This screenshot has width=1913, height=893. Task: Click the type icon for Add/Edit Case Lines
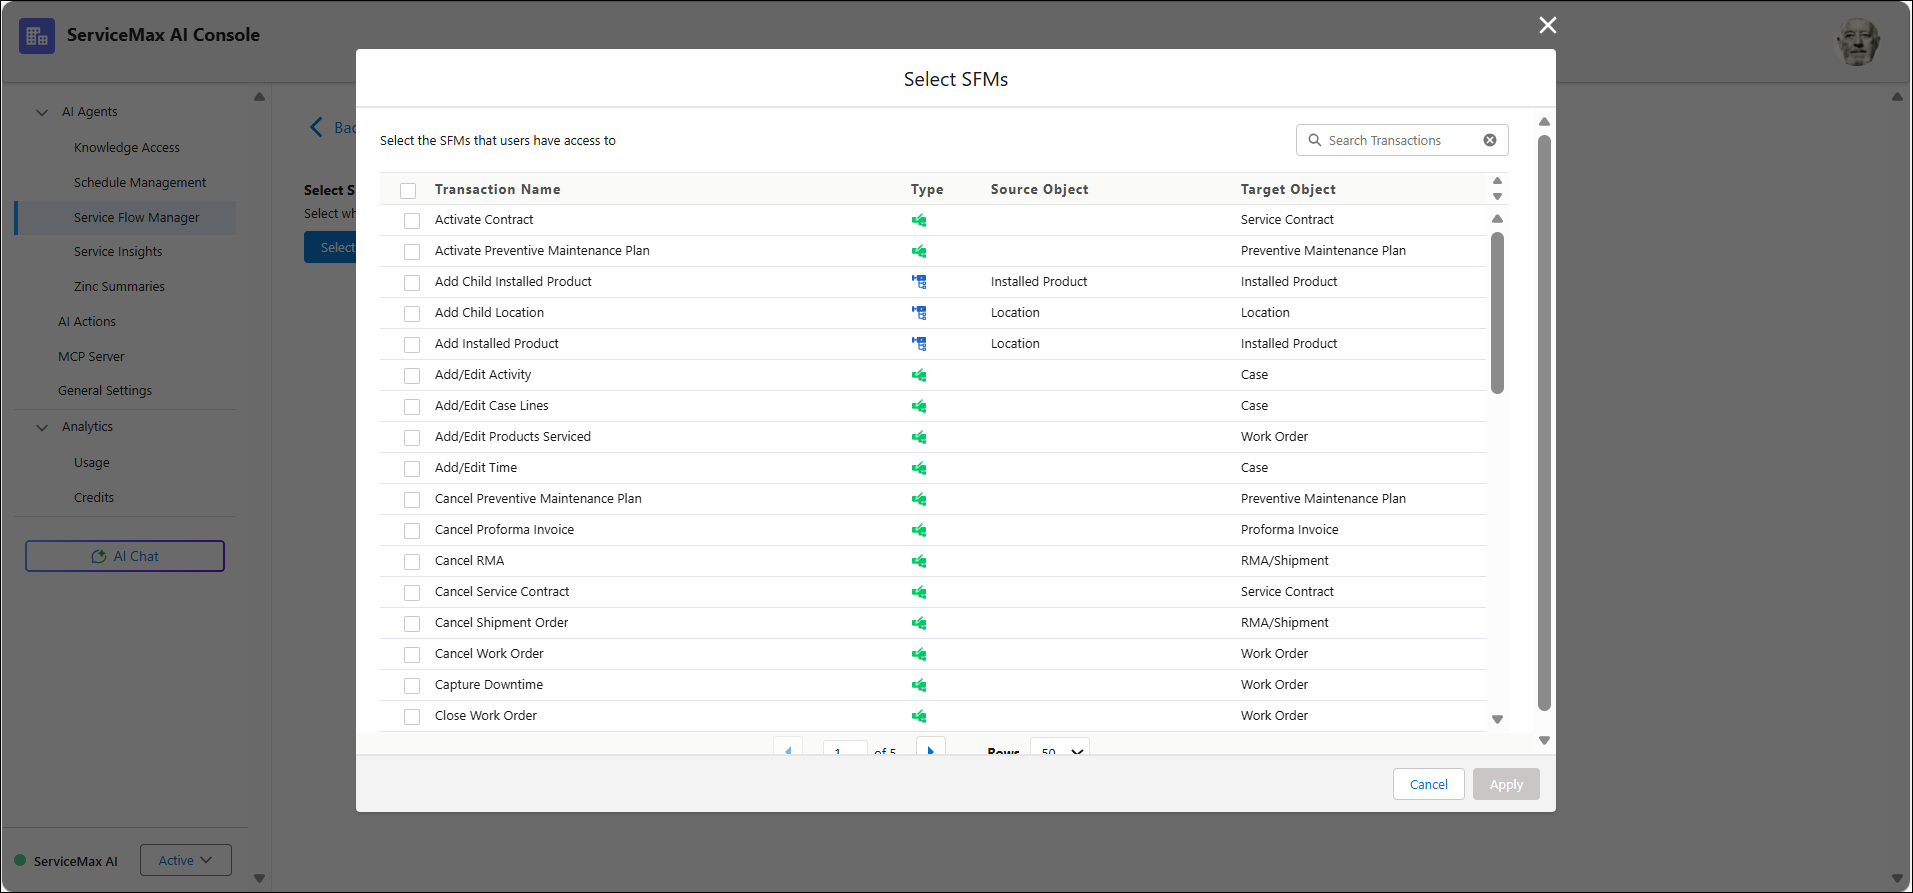click(x=919, y=406)
